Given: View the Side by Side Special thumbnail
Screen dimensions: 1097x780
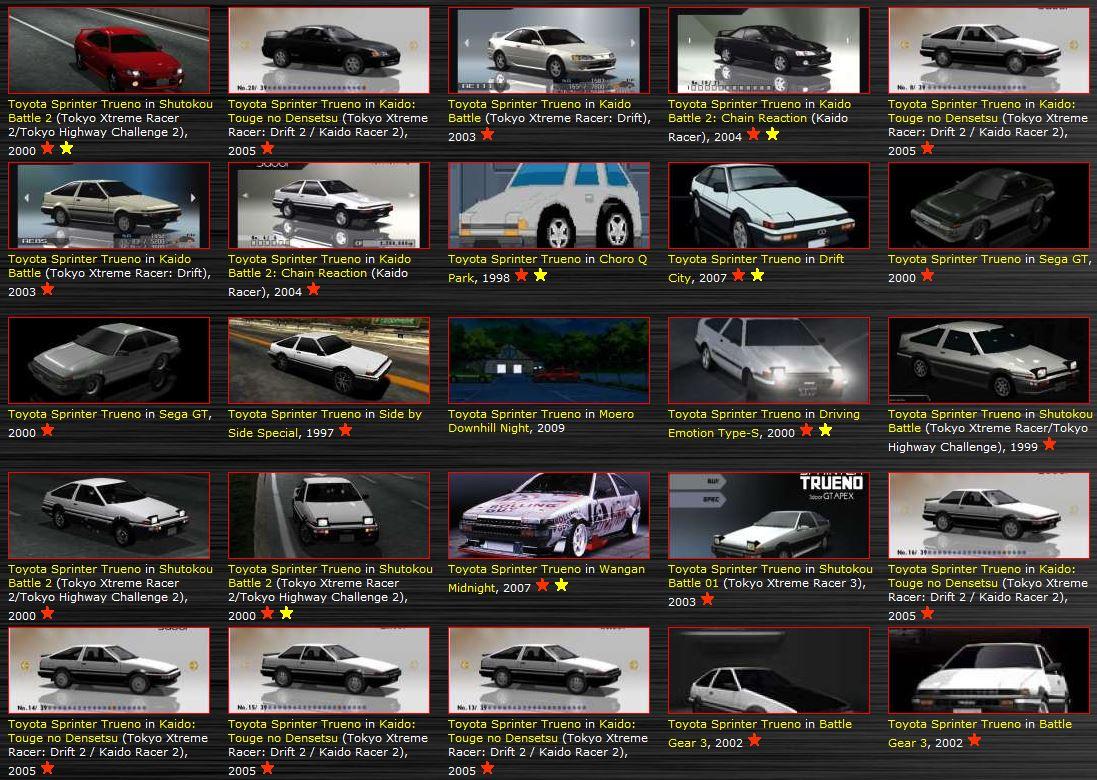Looking at the screenshot, I should point(329,361).
